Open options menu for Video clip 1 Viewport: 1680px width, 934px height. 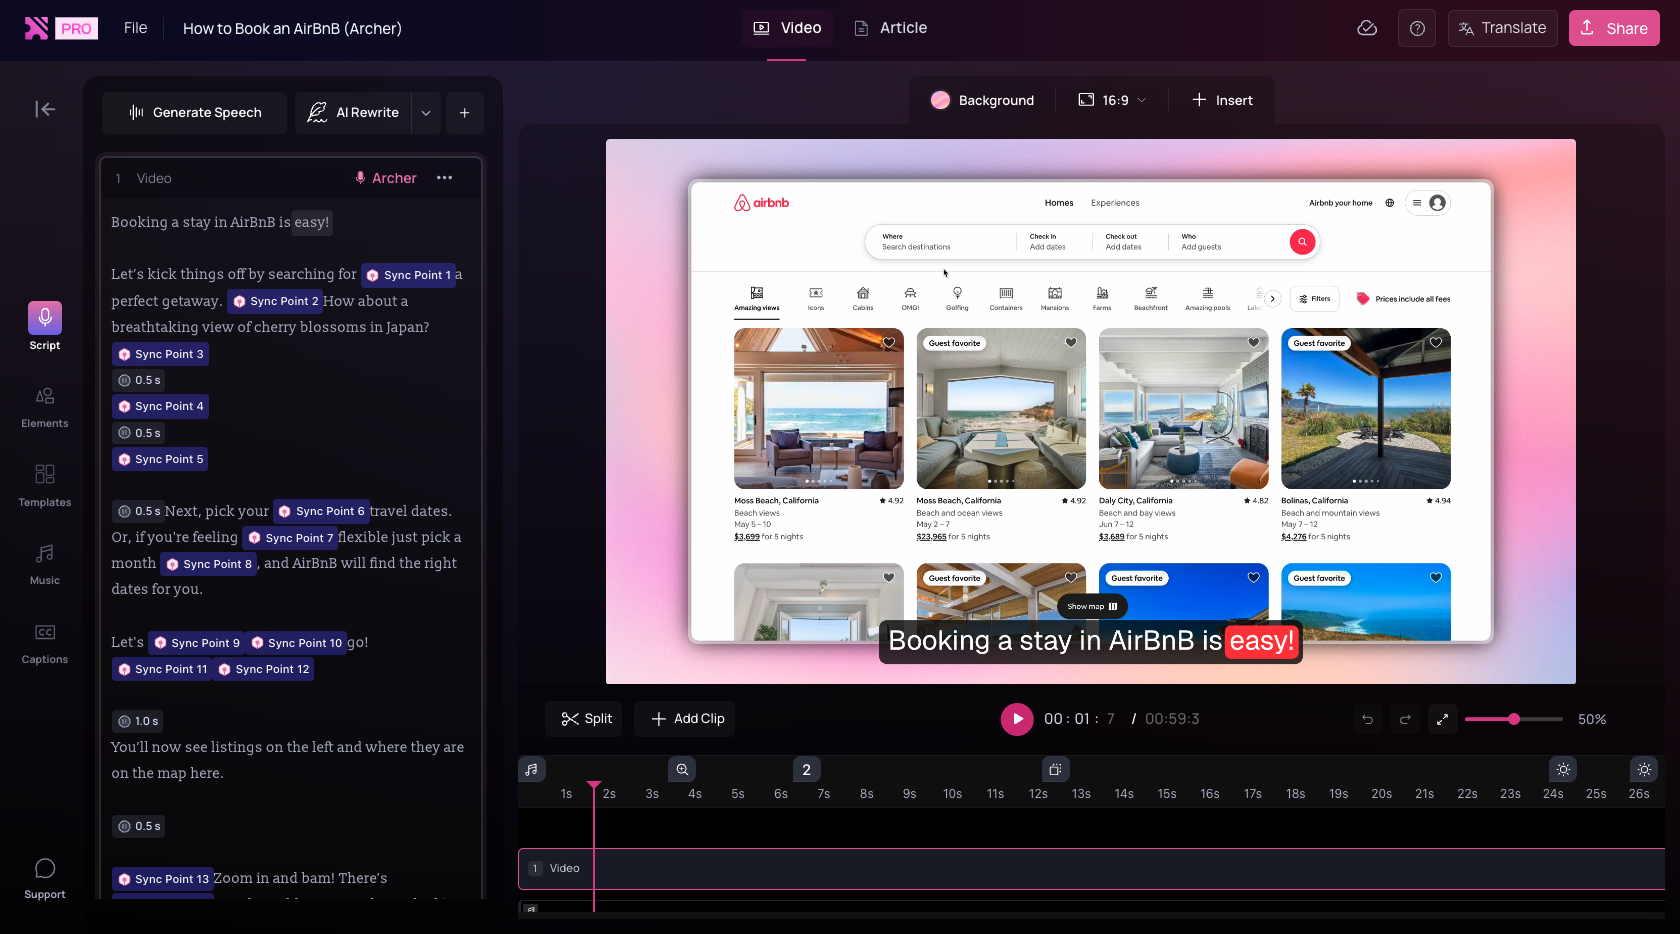[x=445, y=178]
